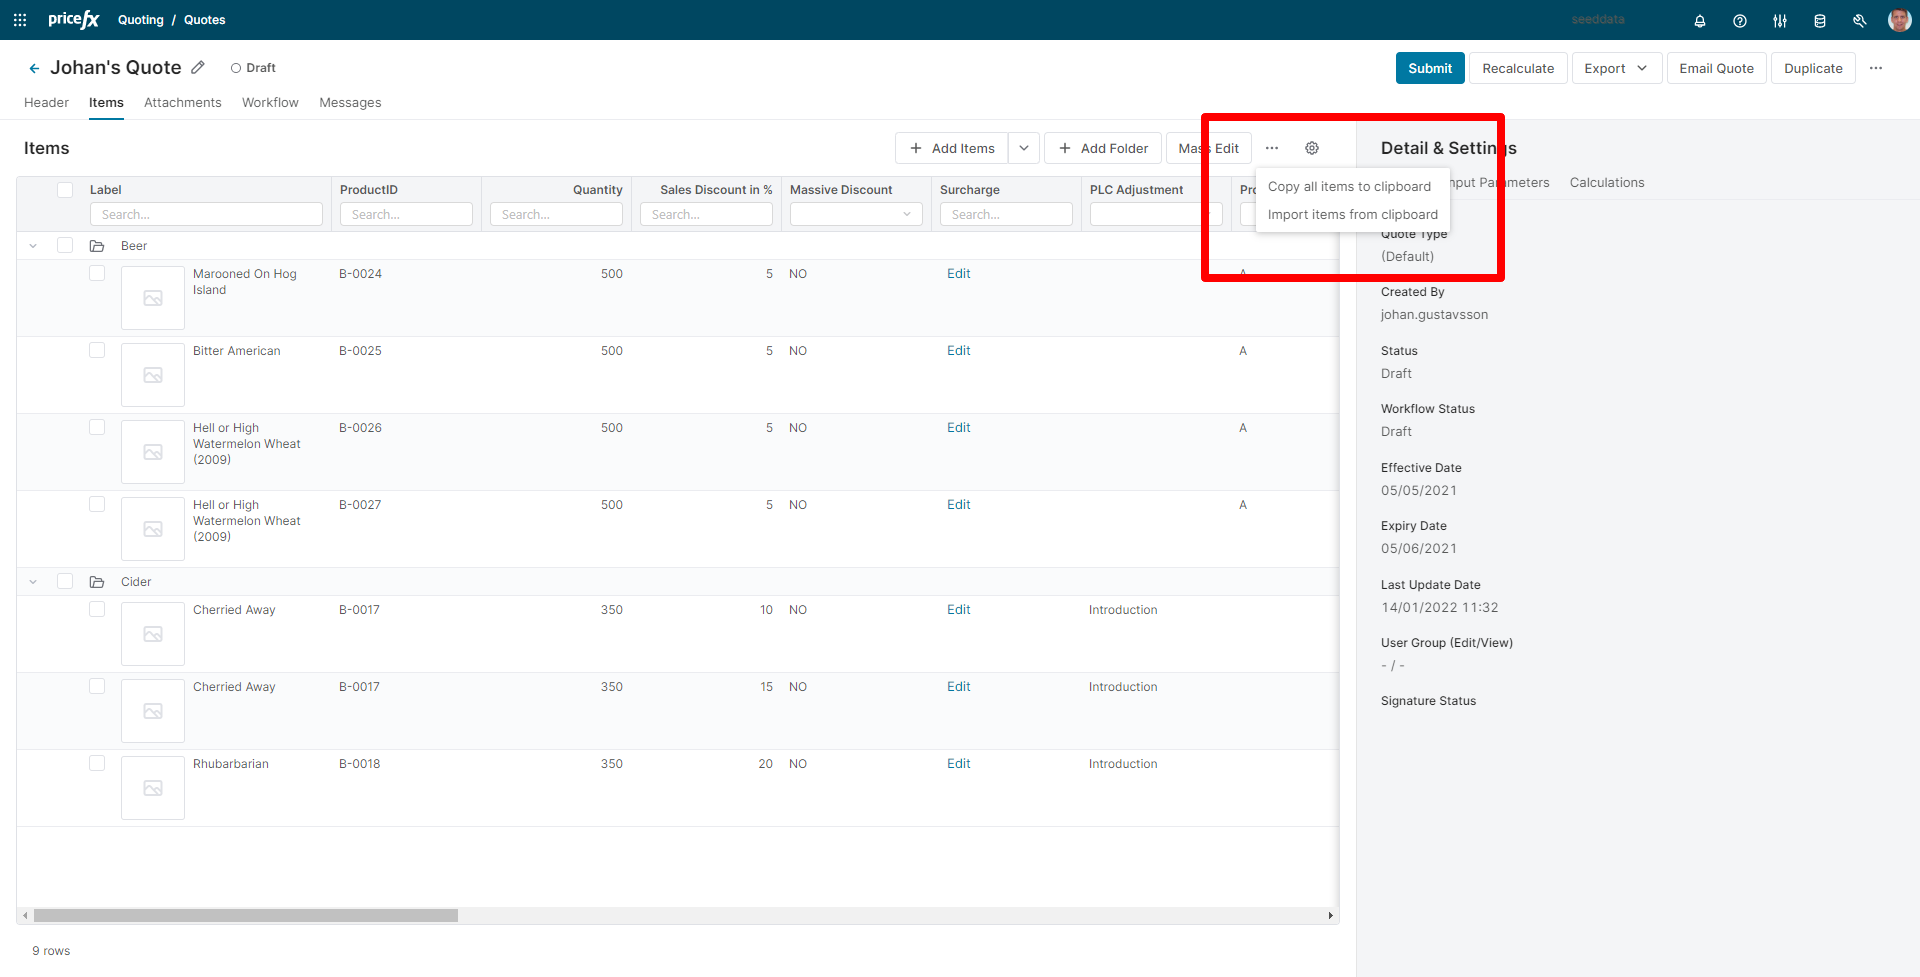
Task: Open the app launcher grid icon
Action: click(20, 20)
